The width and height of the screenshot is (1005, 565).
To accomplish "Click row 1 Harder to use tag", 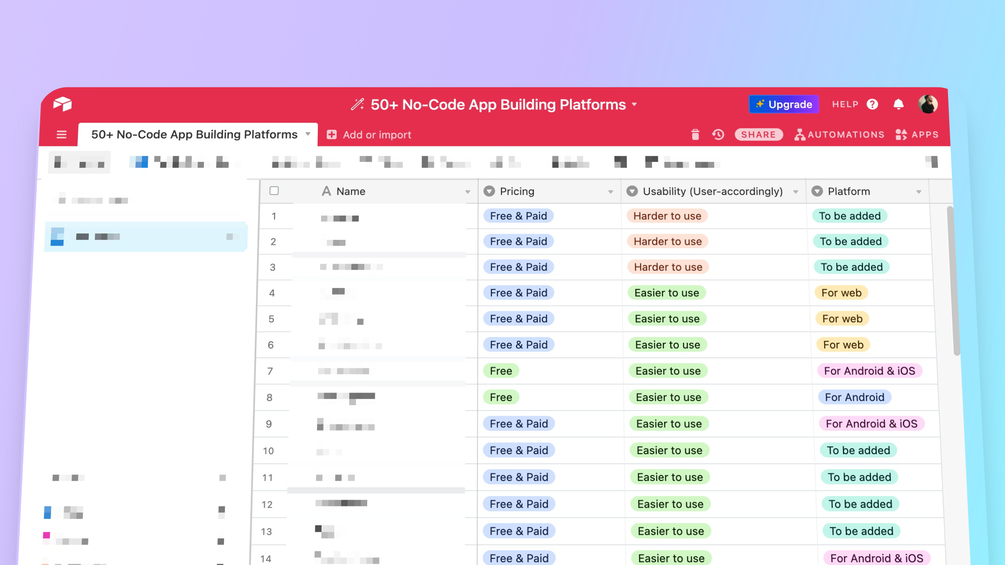I will tap(667, 216).
